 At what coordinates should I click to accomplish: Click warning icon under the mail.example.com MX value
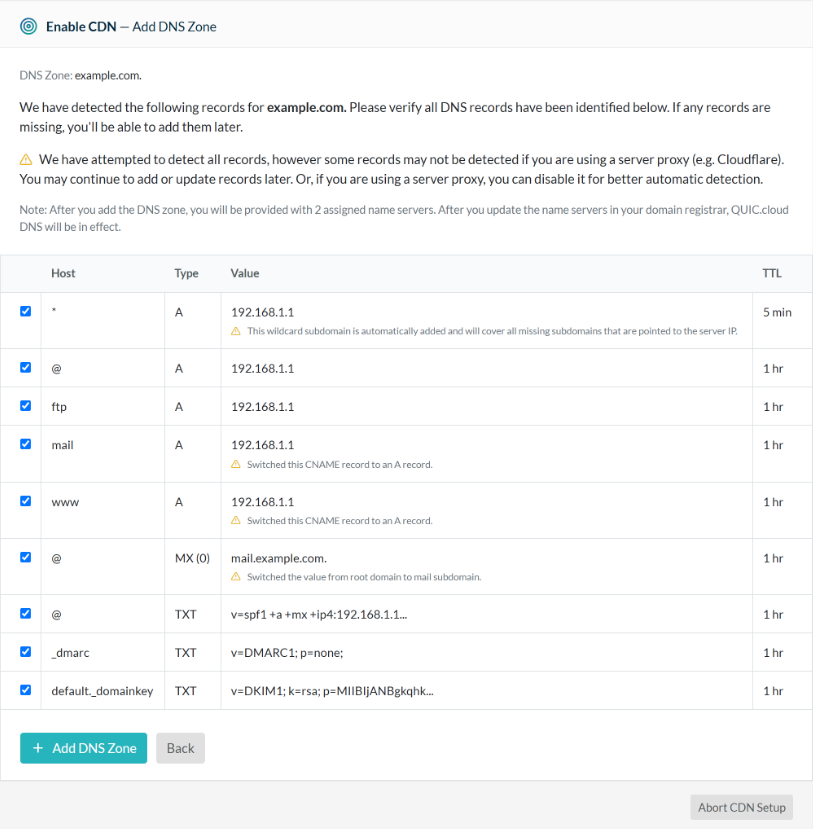click(236, 576)
